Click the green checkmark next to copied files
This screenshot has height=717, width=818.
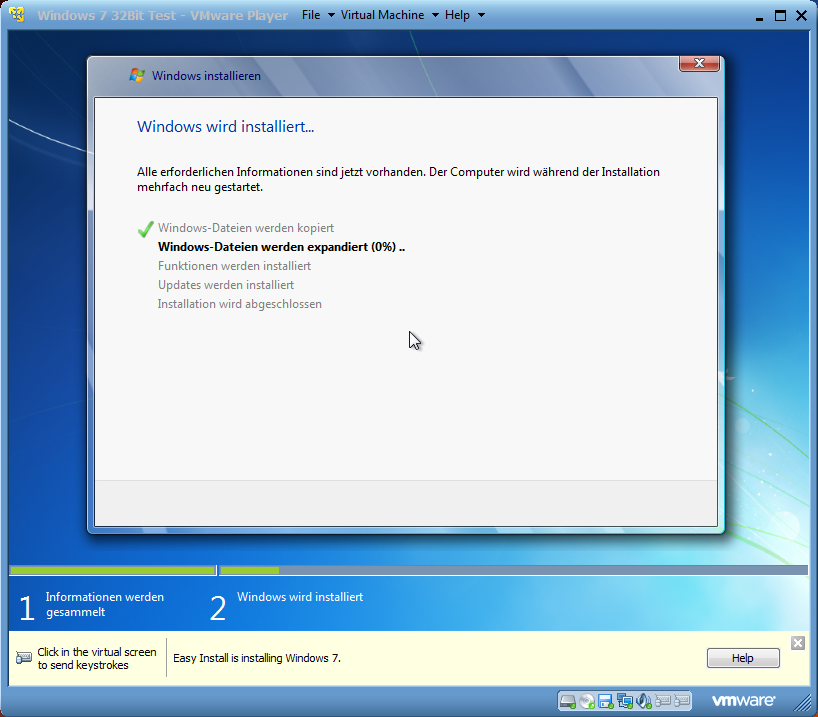[x=146, y=229]
